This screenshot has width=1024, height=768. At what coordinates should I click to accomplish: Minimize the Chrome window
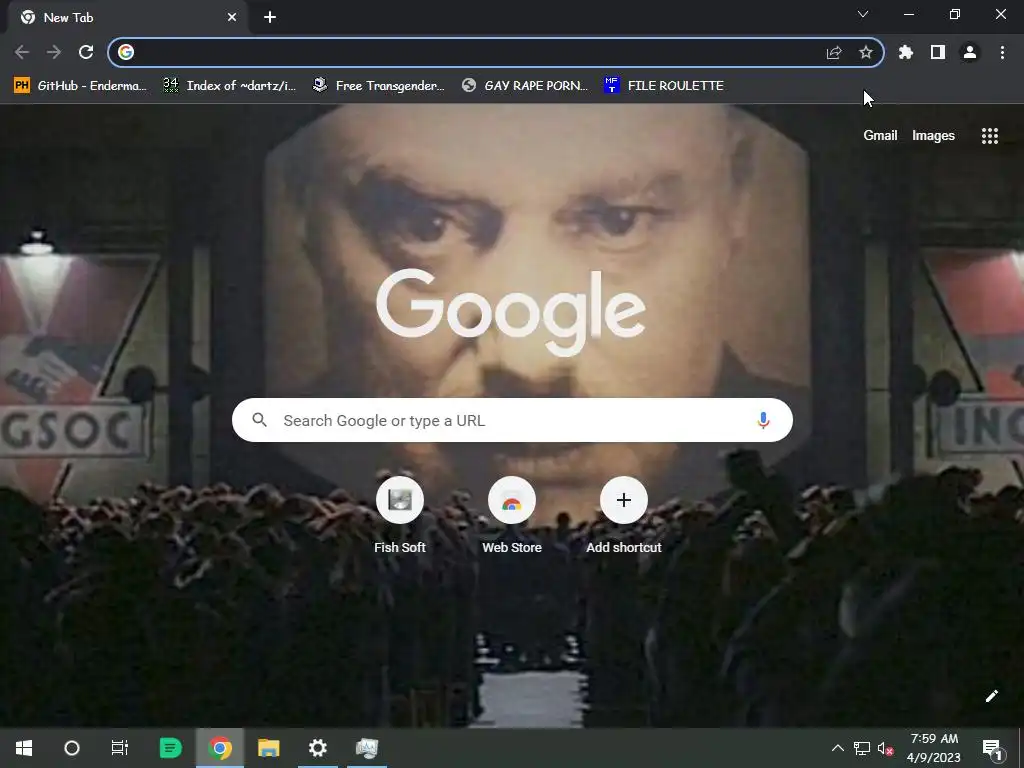tap(908, 14)
